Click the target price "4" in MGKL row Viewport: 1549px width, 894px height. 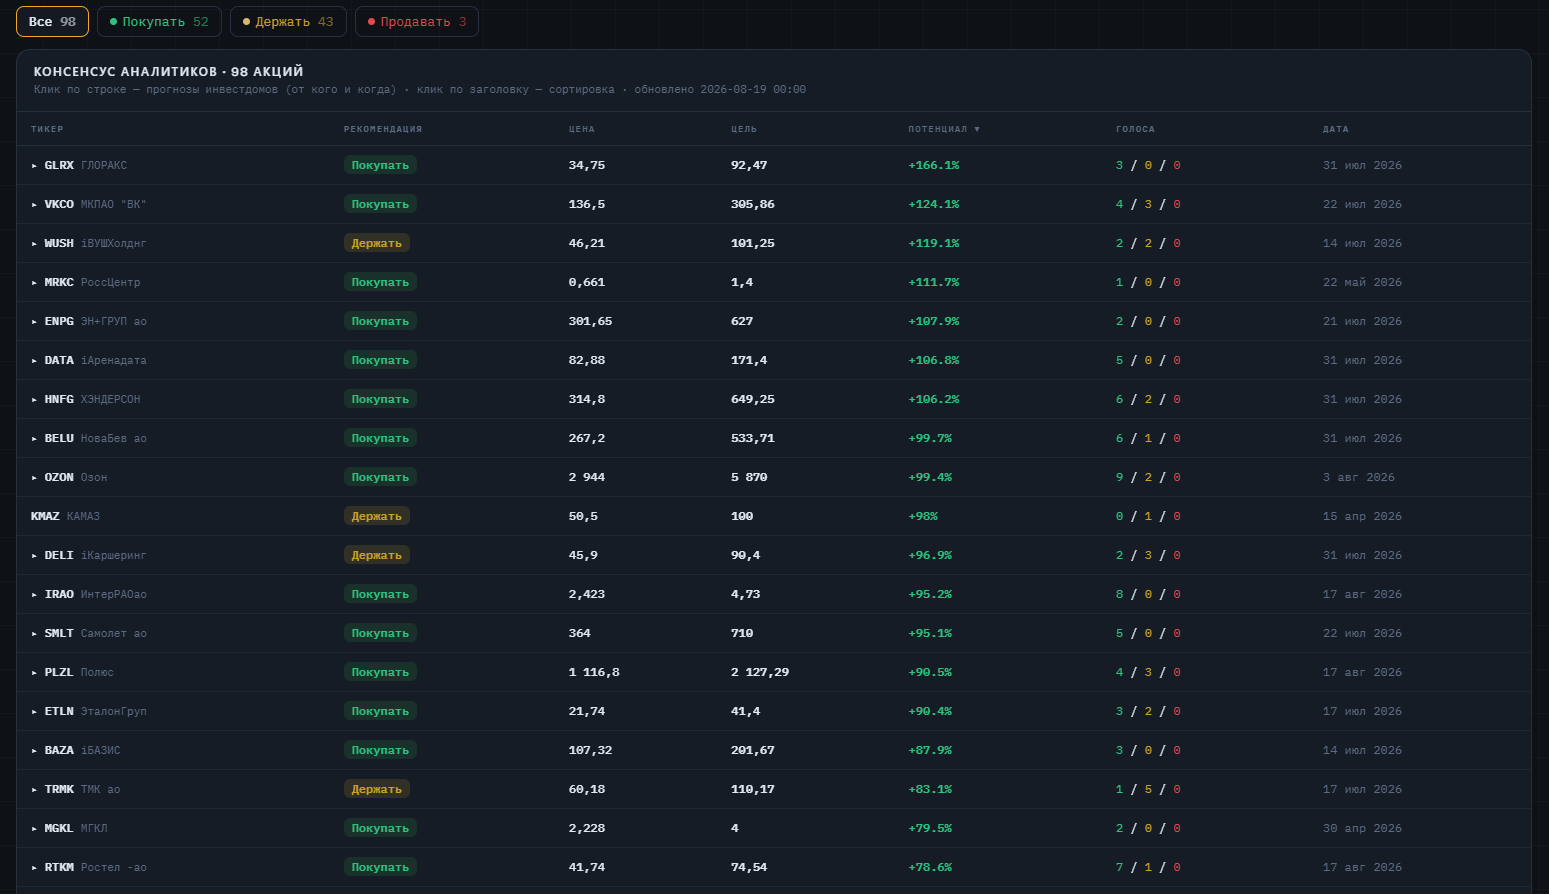click(x=735, y=828)
